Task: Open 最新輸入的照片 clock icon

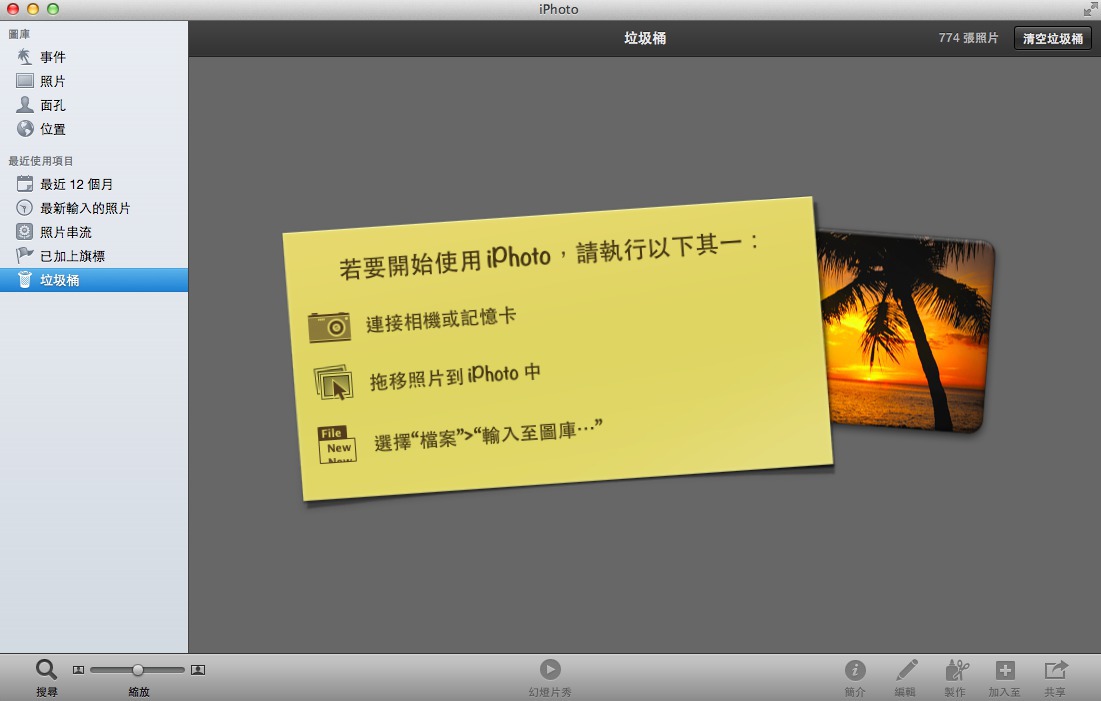Action: (x=25, y=208)
